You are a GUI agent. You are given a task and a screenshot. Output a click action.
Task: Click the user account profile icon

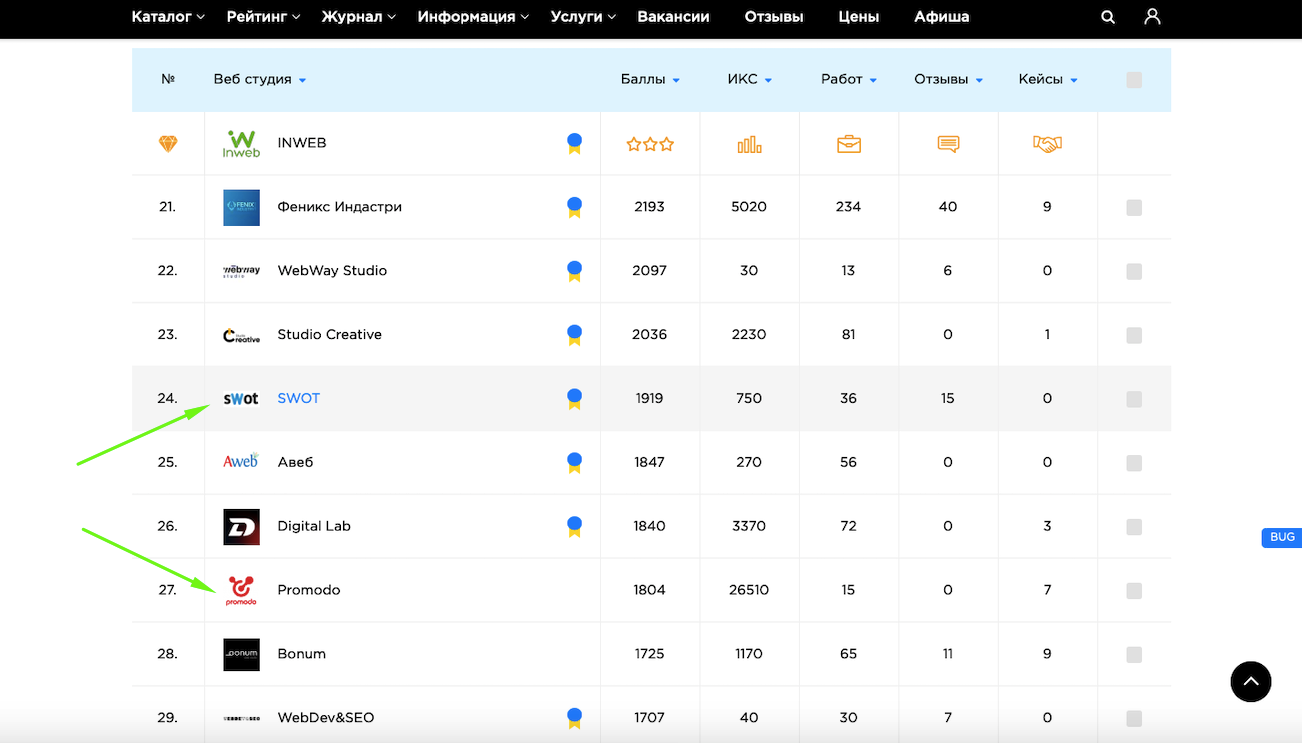(1152, 17)
